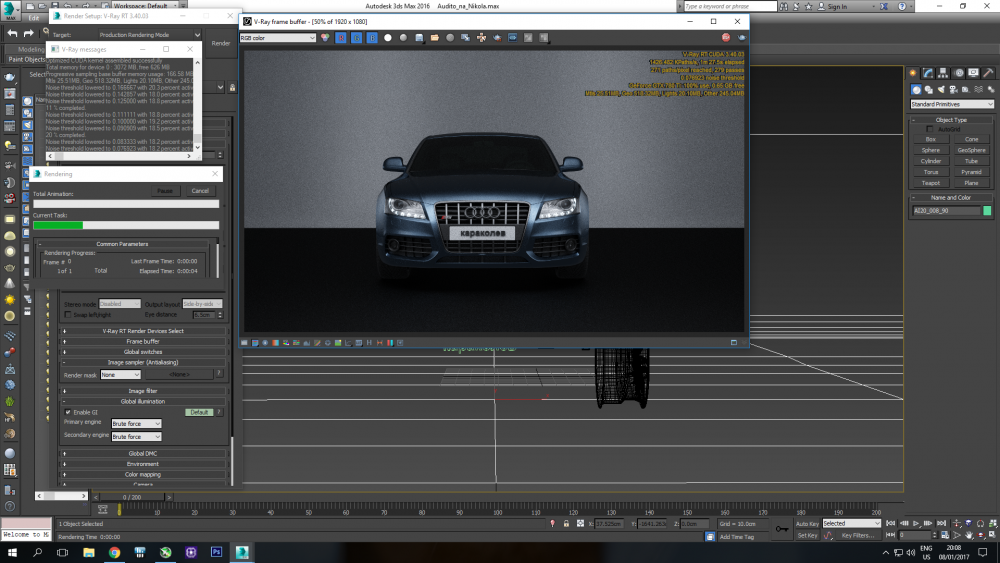Open the Hierarchy tab in command panel

[943, 73]
